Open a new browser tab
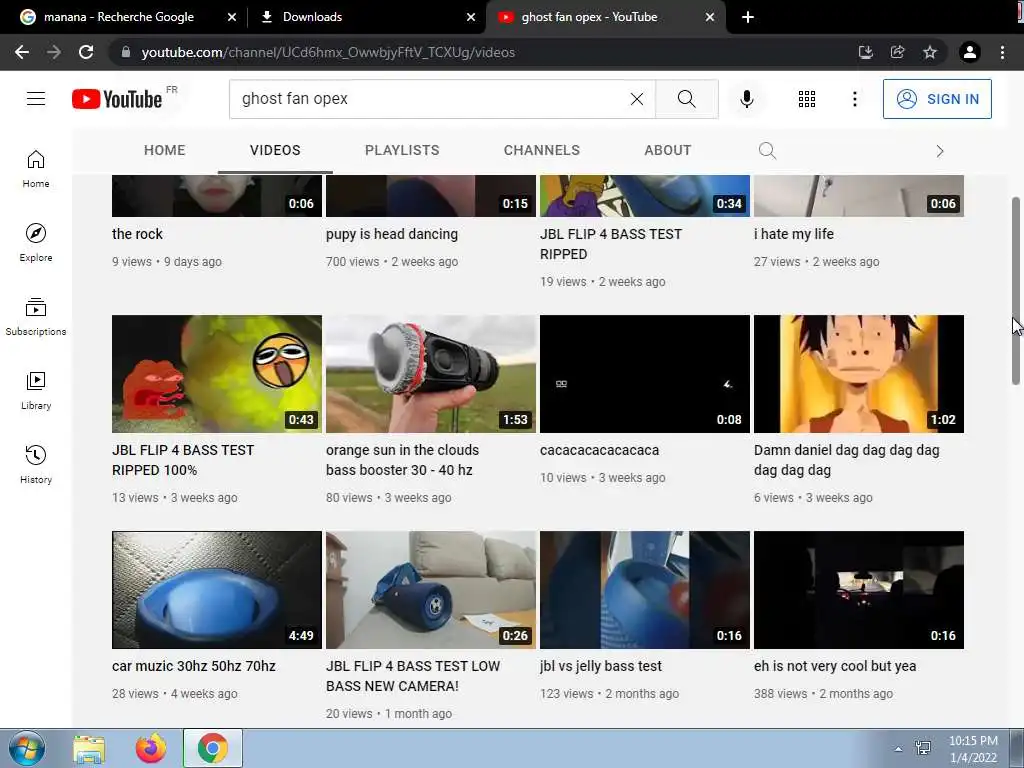This screenshot has width=1024, height=768. click(748, 17)
